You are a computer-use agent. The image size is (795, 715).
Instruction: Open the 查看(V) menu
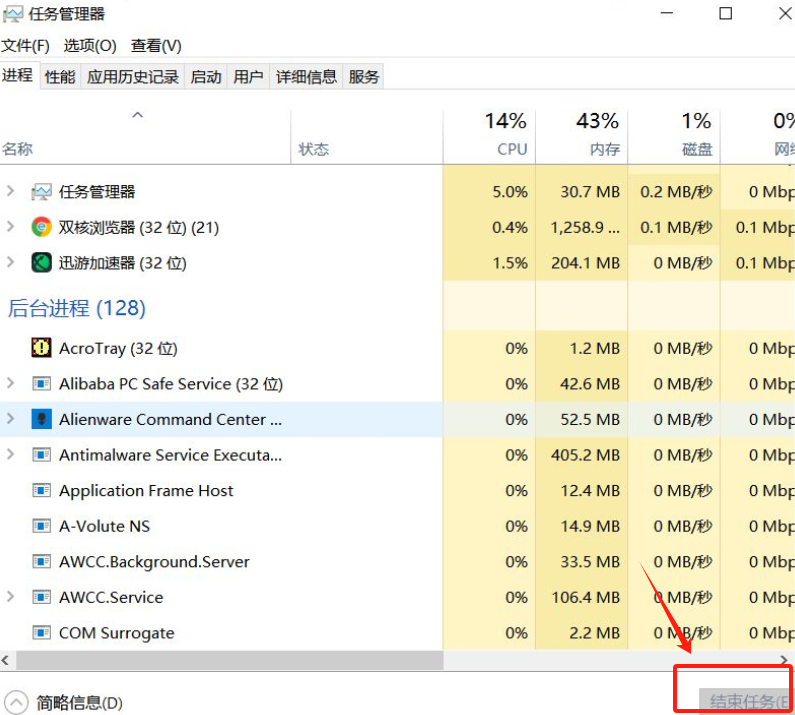click(156, 46)
